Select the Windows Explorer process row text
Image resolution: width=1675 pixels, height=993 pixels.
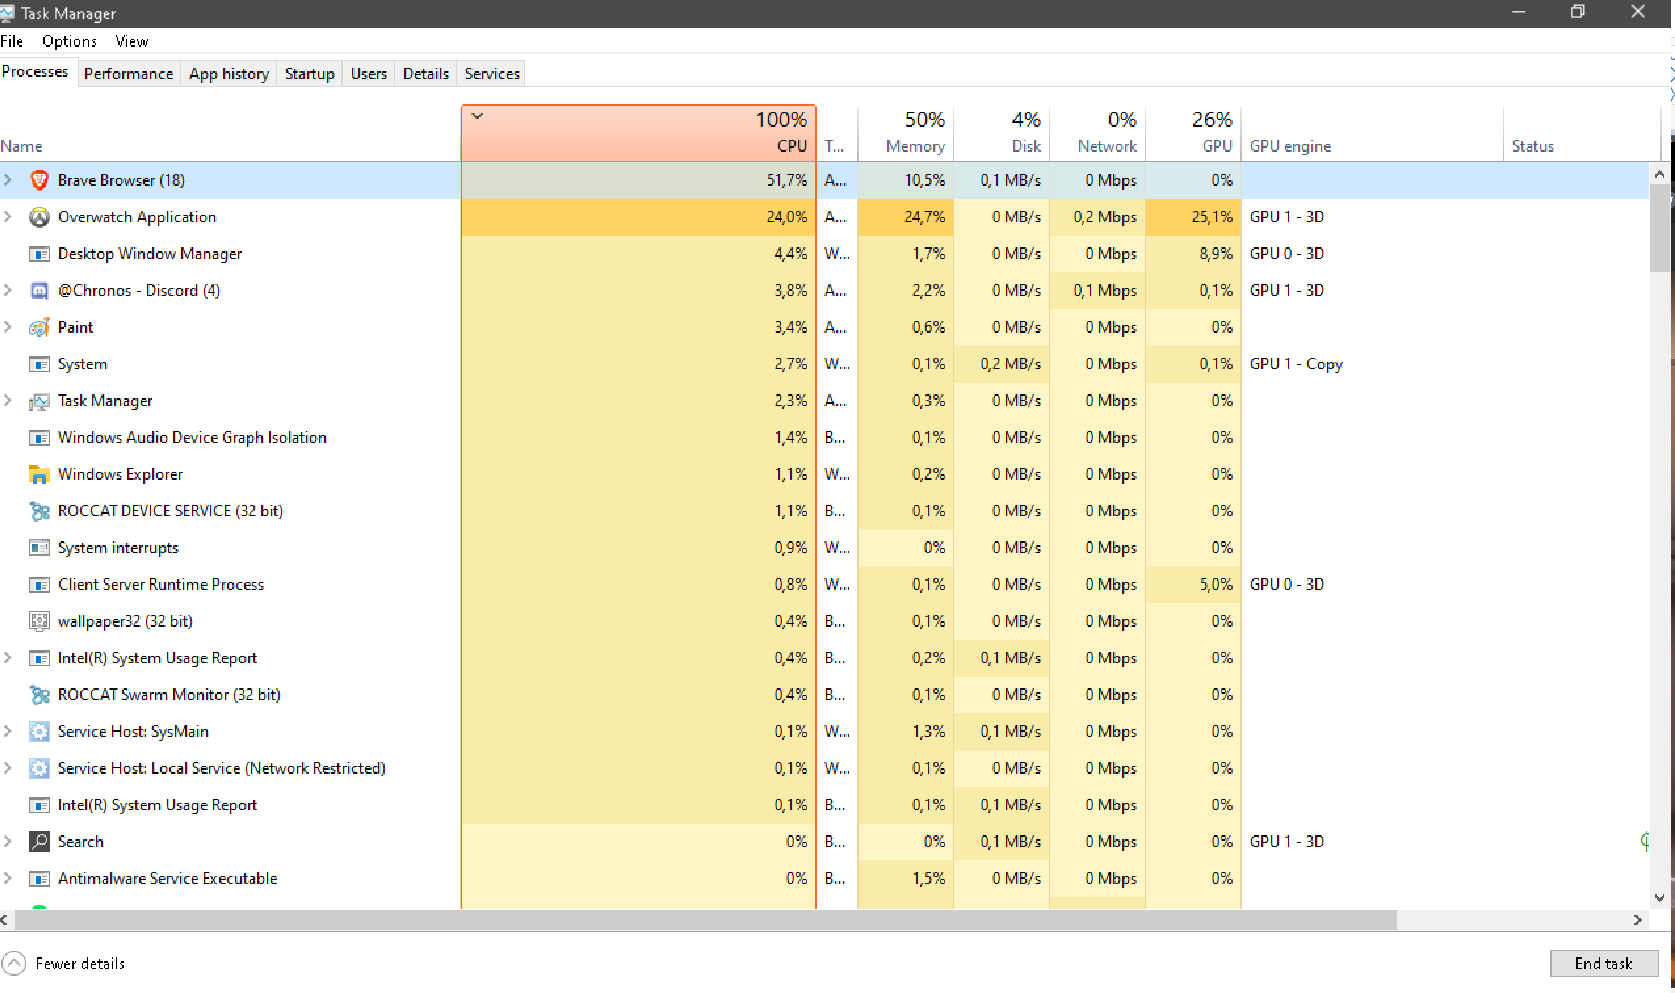click(120, 474)
